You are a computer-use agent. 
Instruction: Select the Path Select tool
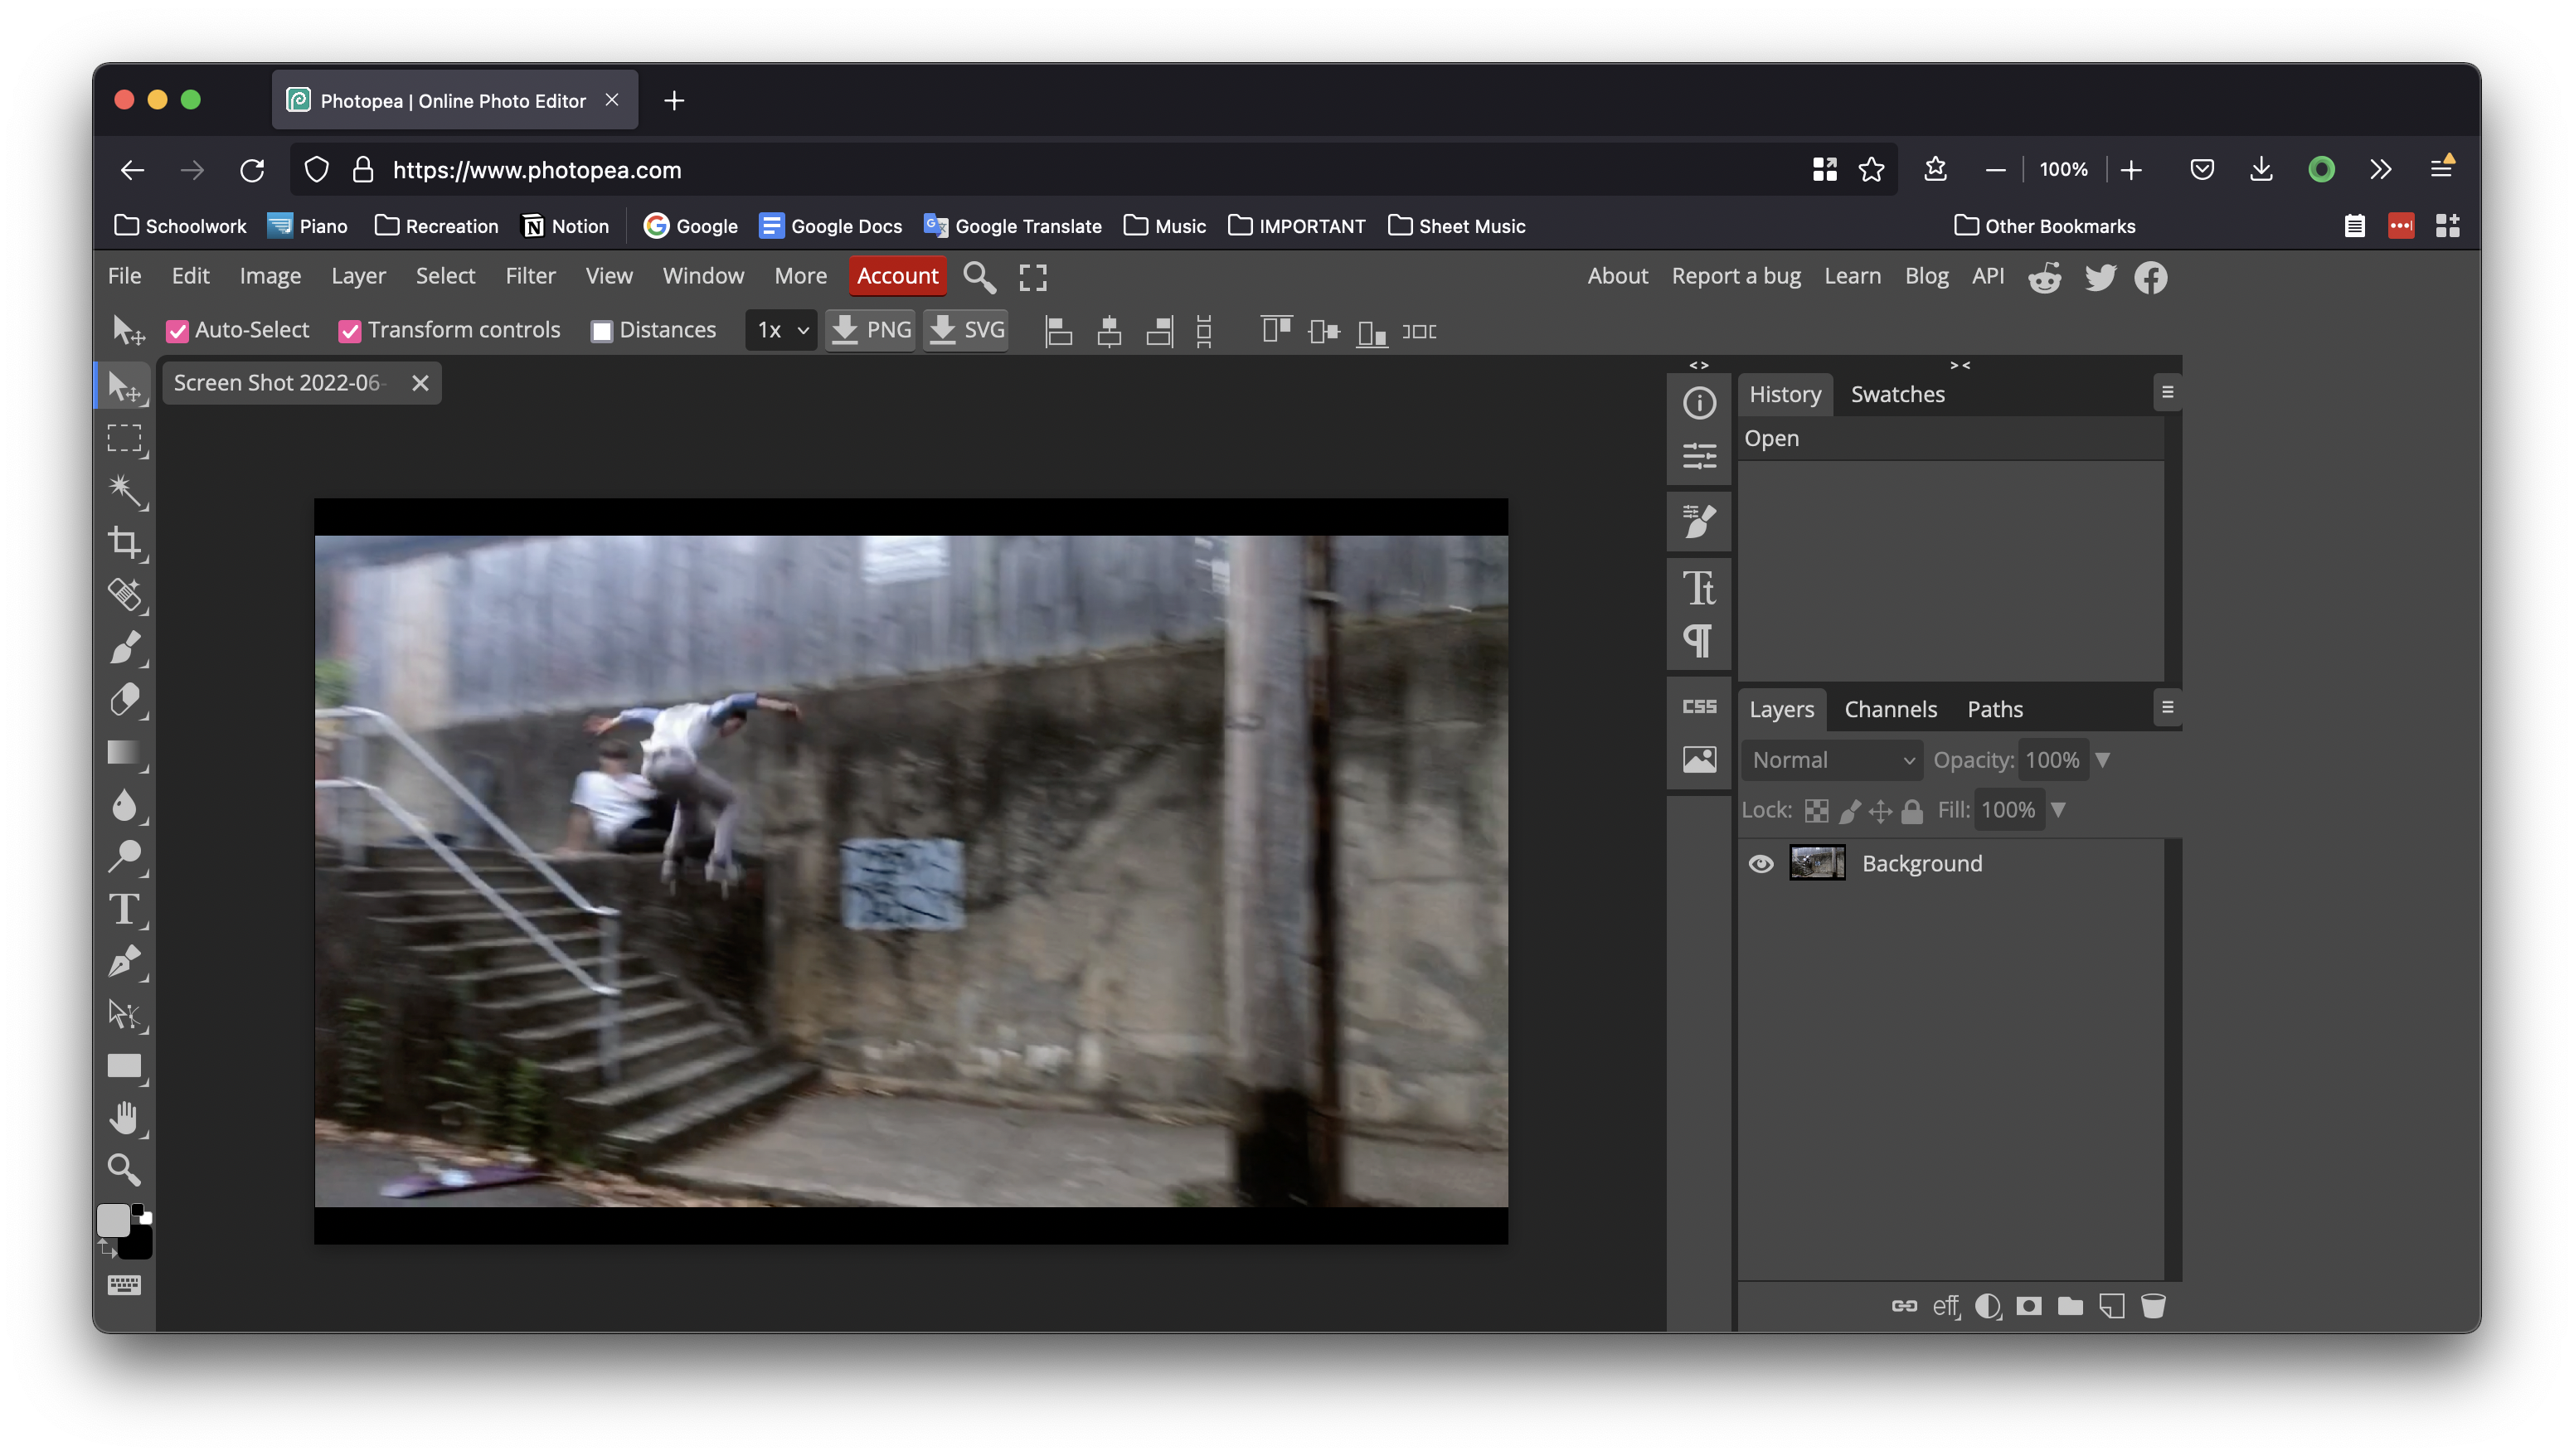[x=125, y=1014]
